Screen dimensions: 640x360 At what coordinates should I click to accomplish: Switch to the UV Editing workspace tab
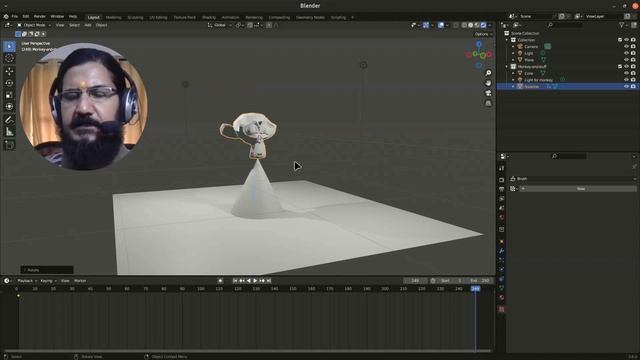pyautogui.click(x=158, y=18)
